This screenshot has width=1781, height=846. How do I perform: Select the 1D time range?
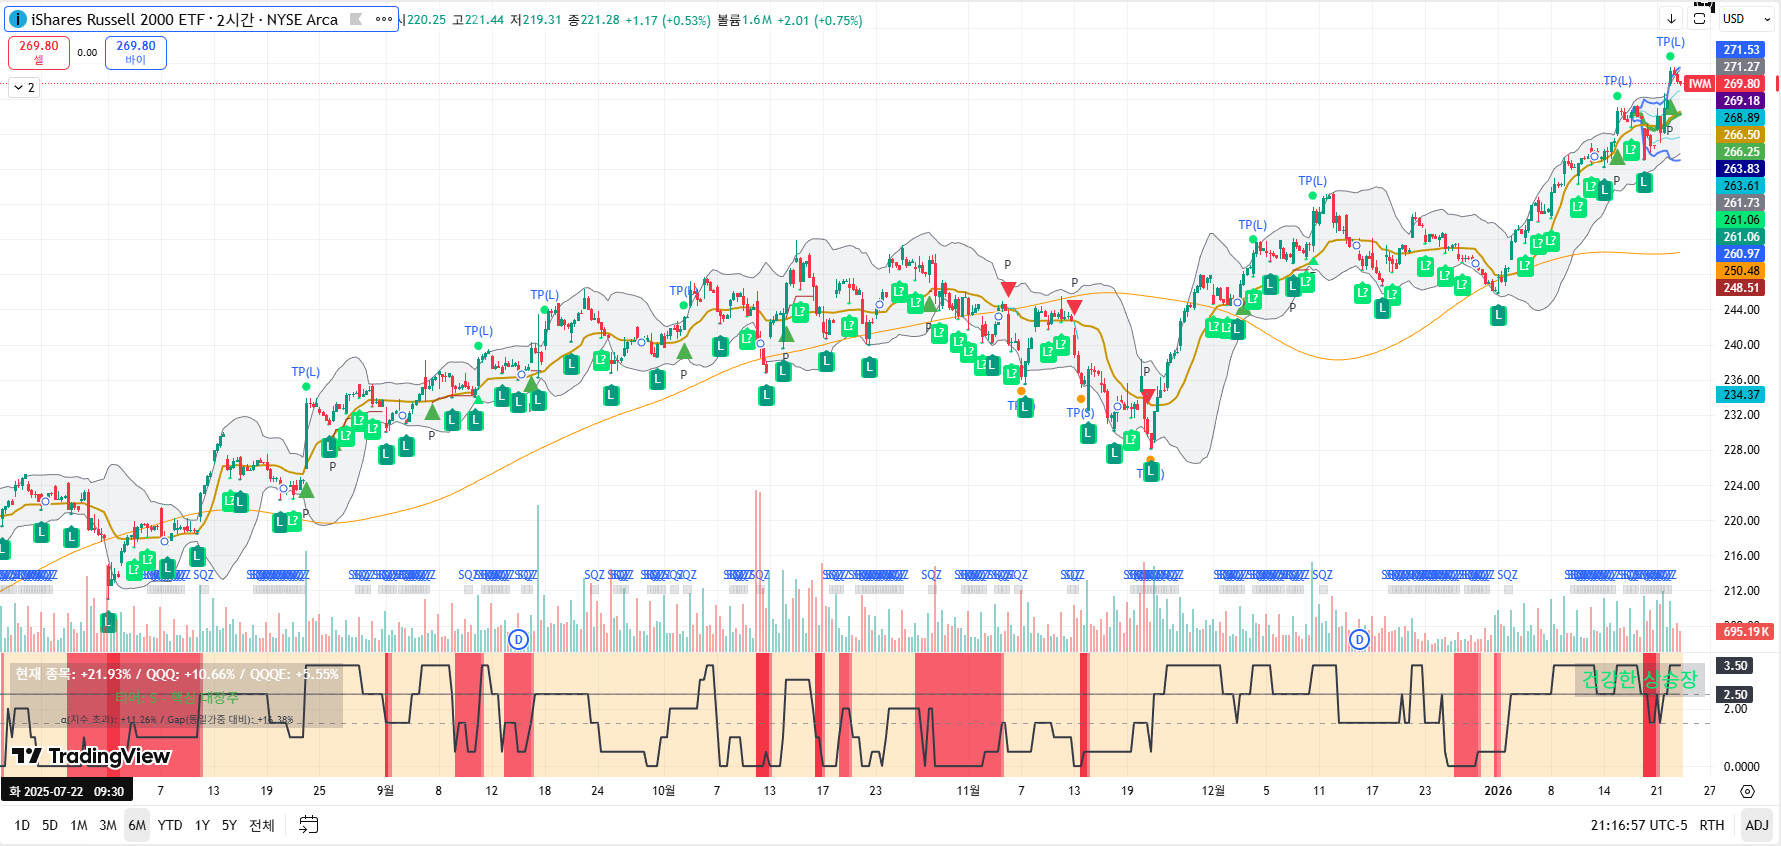tap(22, 825)
